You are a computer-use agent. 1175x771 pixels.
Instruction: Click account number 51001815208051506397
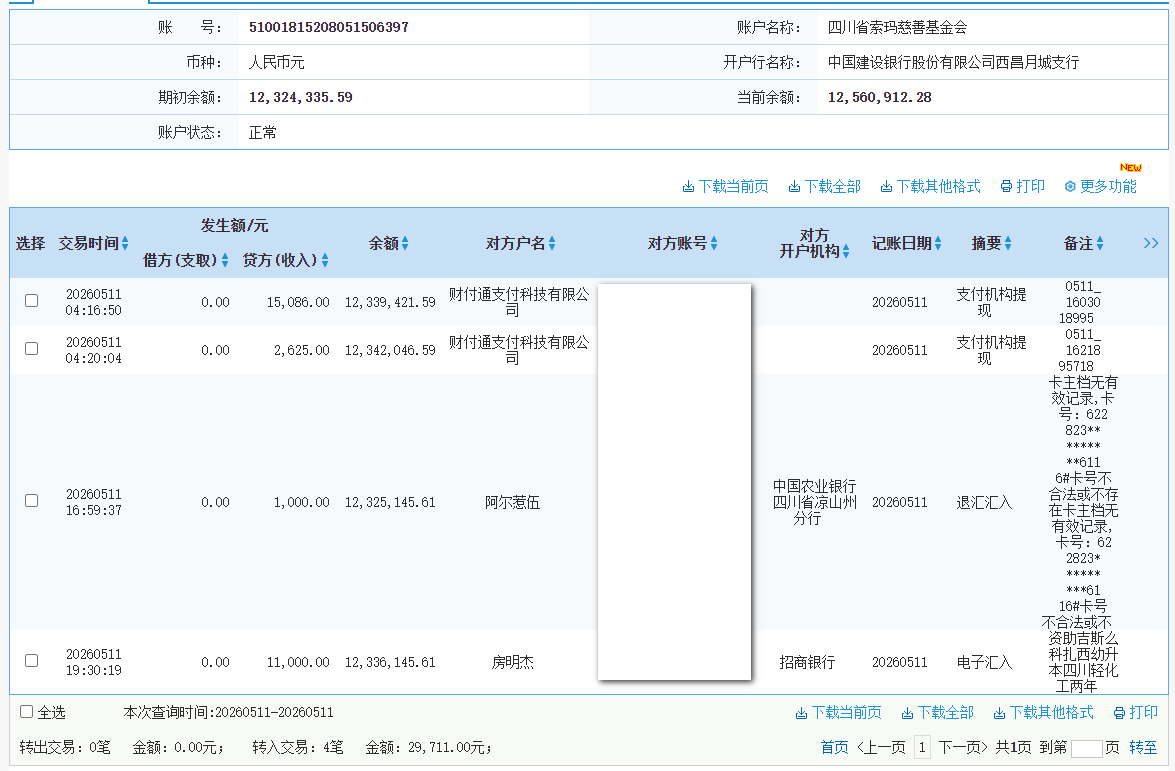coord(329,27)
